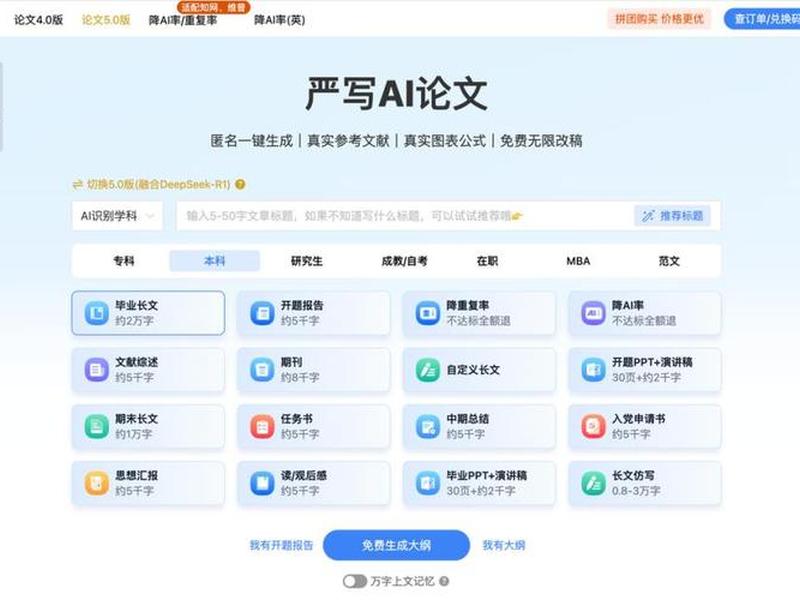Click the help icon beside 万字上文记忆
Viewport: 800px width, 600px height.
444,581
